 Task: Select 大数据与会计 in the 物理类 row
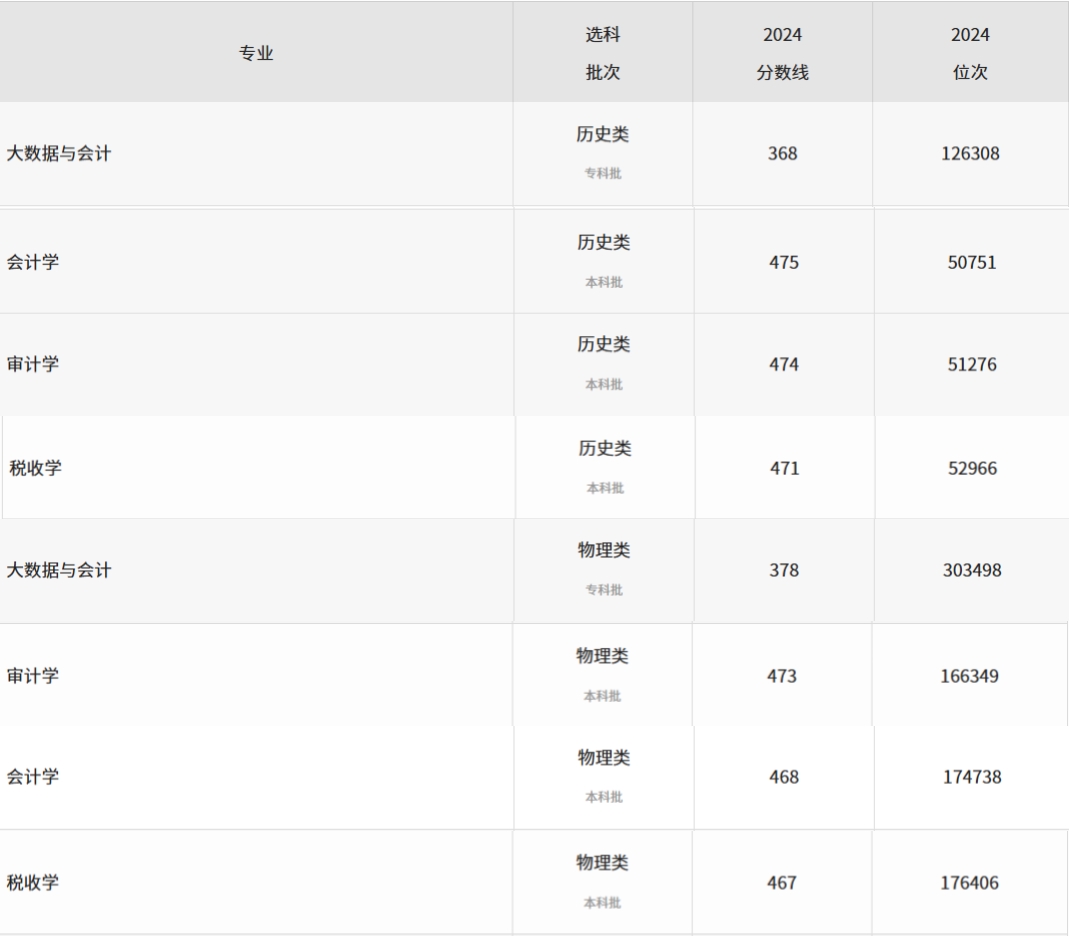[59, 570]
